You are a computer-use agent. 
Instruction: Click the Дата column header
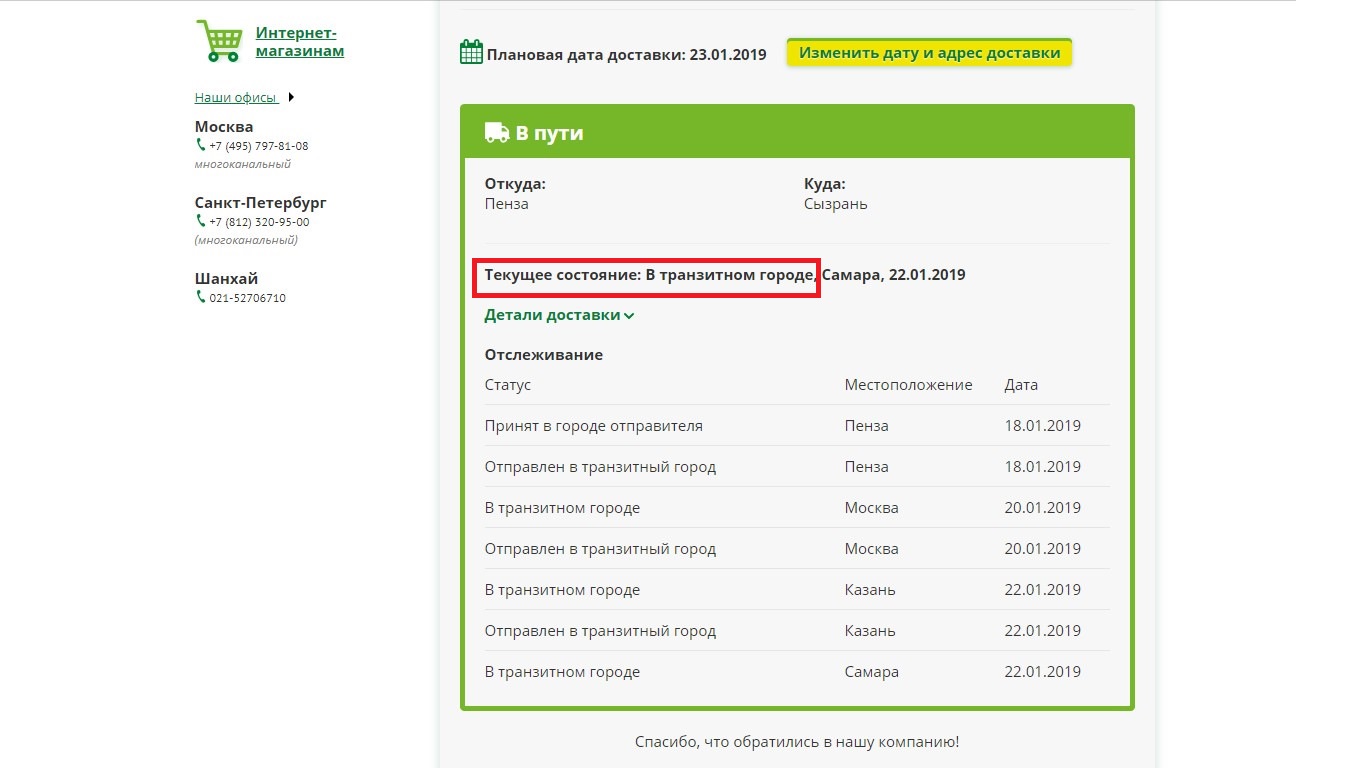(1021, 385)
